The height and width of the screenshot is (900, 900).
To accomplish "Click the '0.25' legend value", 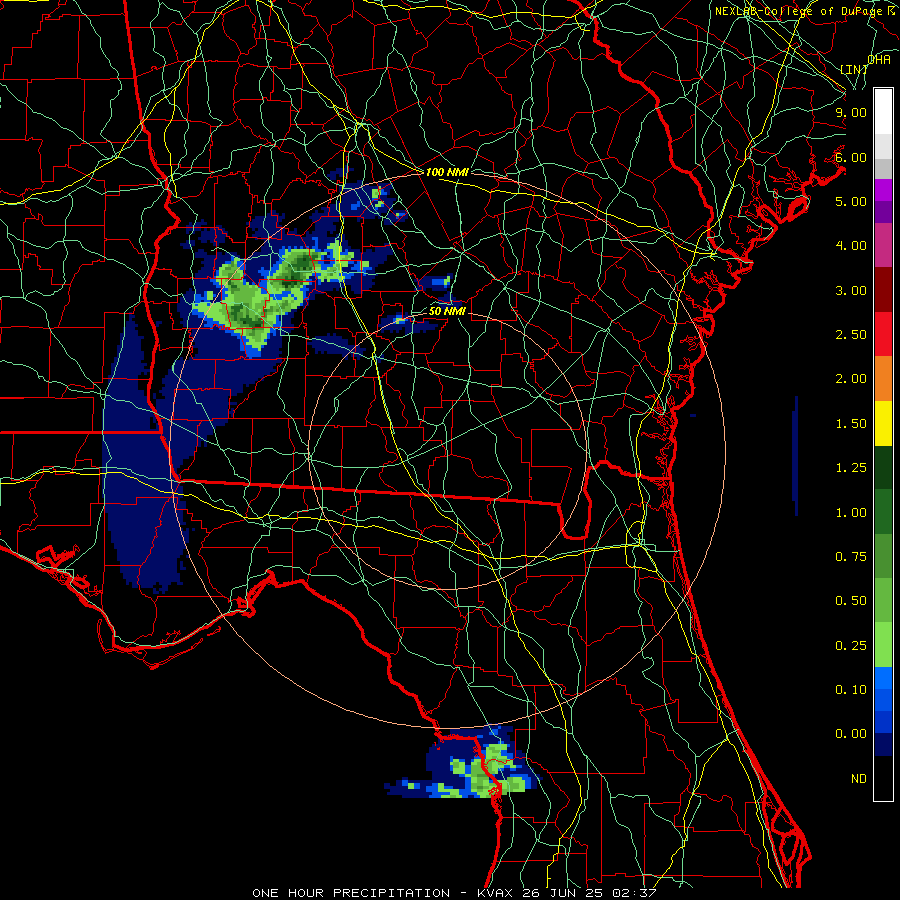I will 851,646.
